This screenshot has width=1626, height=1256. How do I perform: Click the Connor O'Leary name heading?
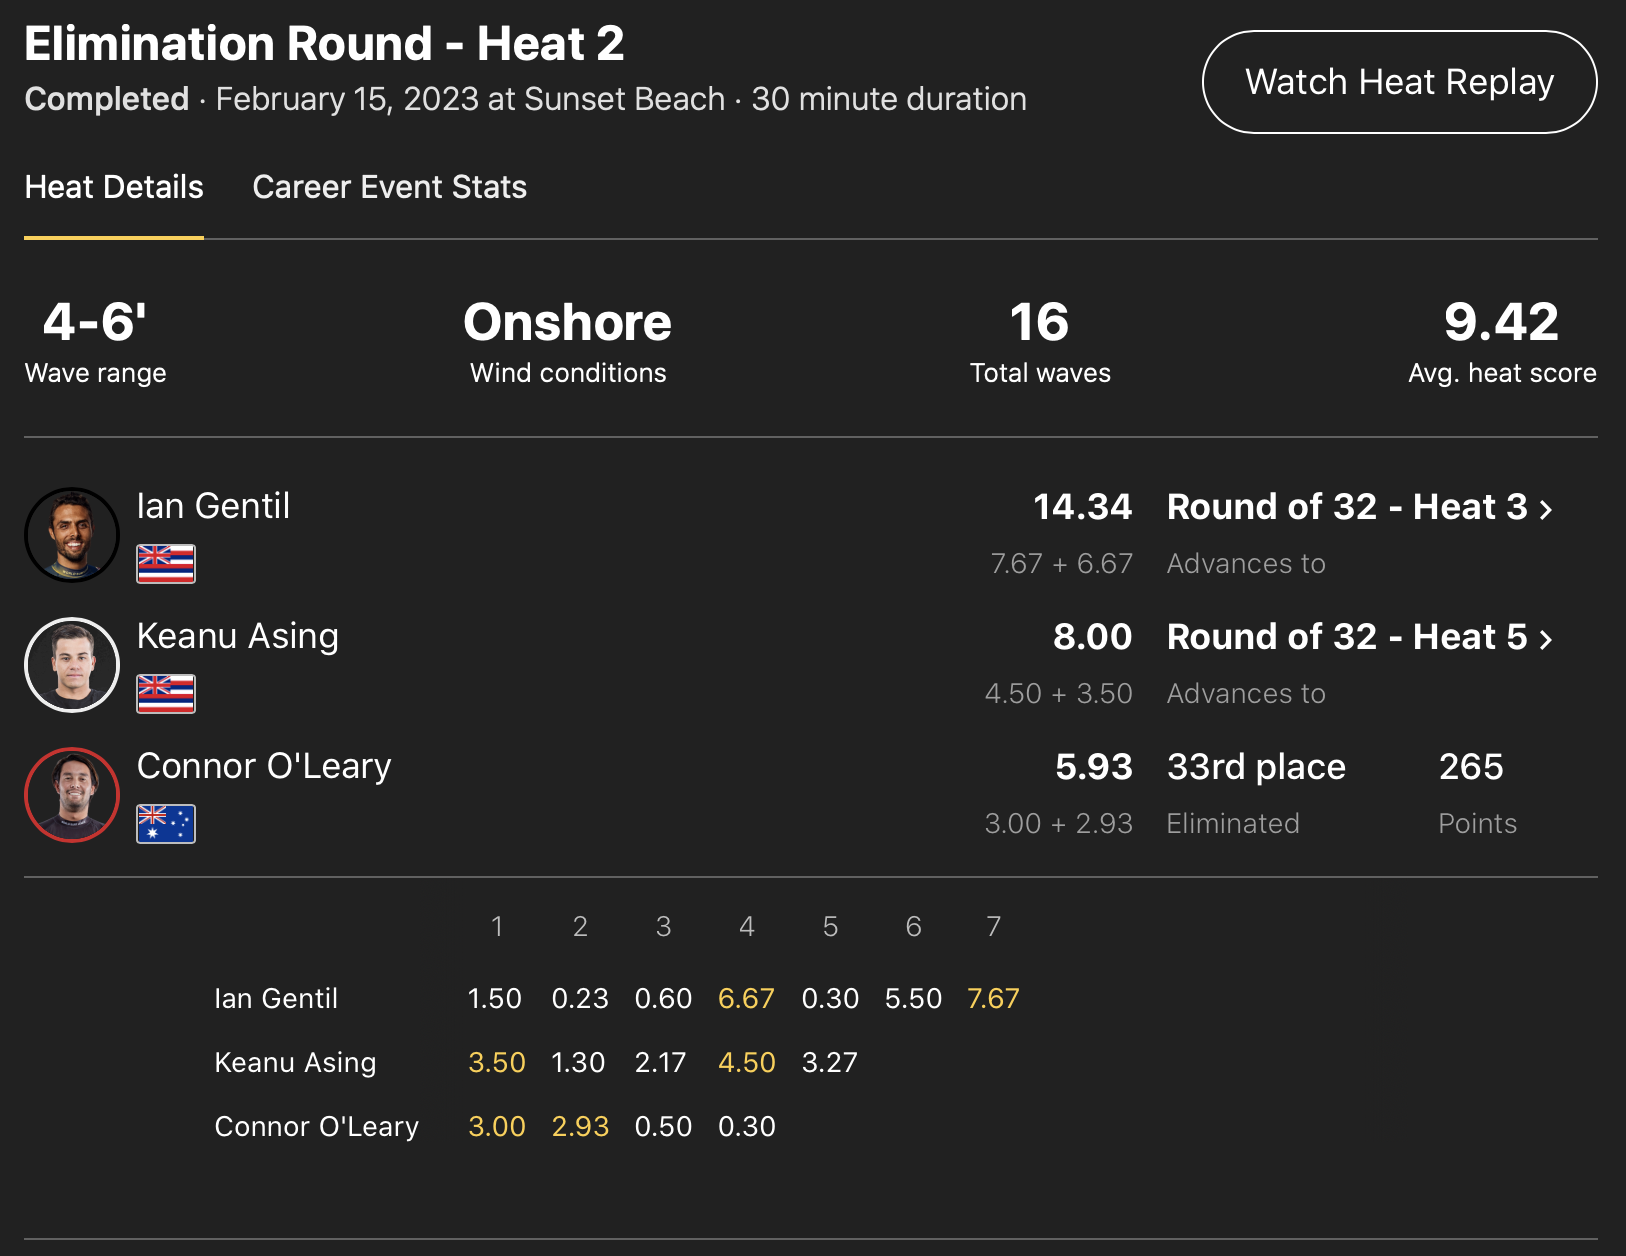click(x=264, y=766)
